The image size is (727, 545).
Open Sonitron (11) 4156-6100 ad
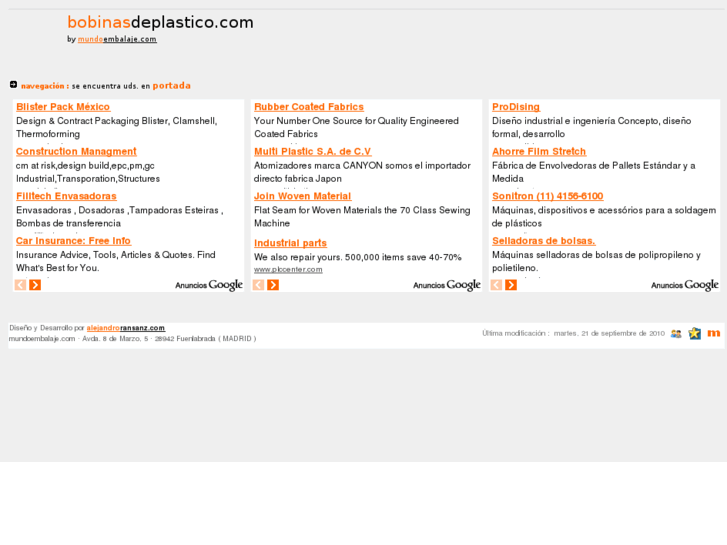(548, 196)
